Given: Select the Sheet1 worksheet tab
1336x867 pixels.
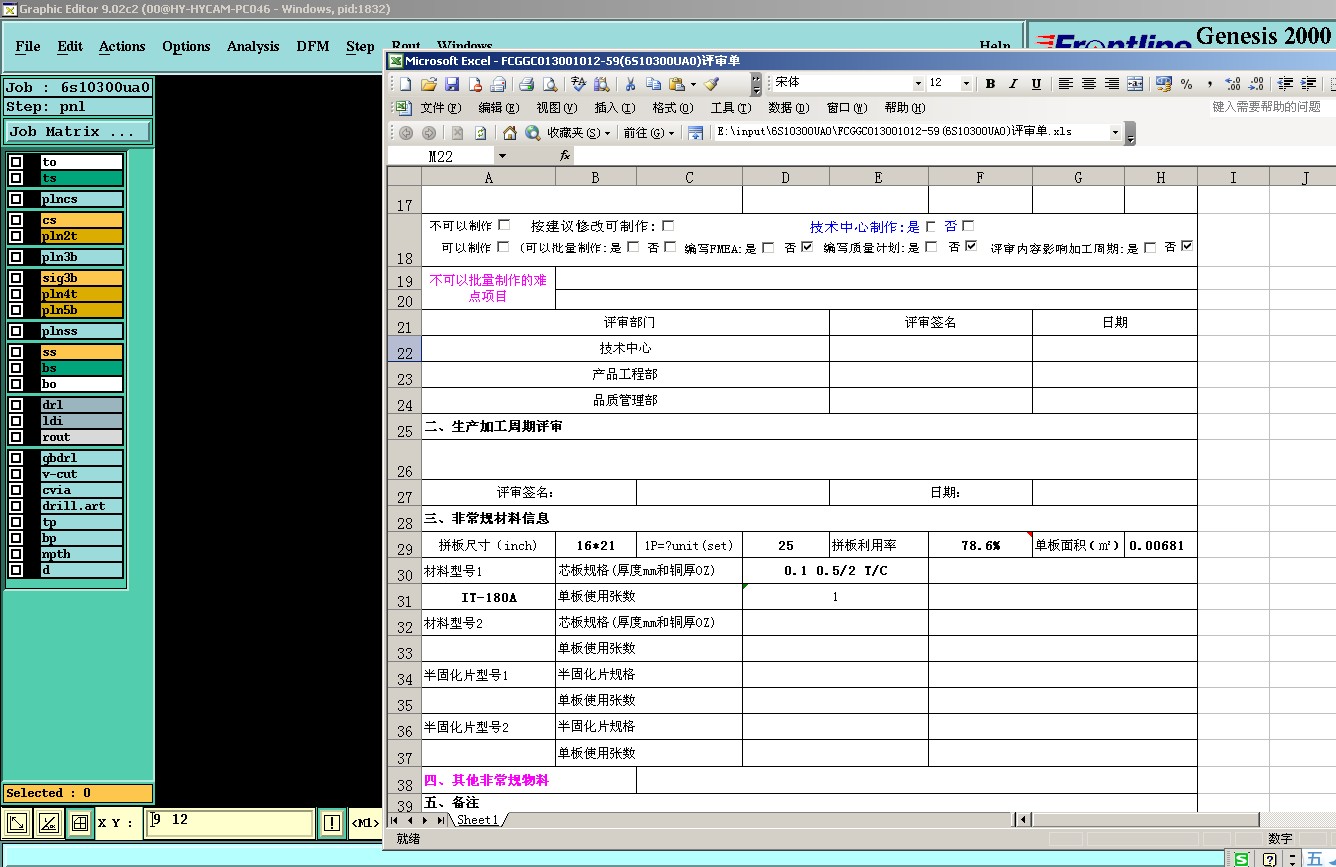Looking at the screenshot, I should 478,820.
